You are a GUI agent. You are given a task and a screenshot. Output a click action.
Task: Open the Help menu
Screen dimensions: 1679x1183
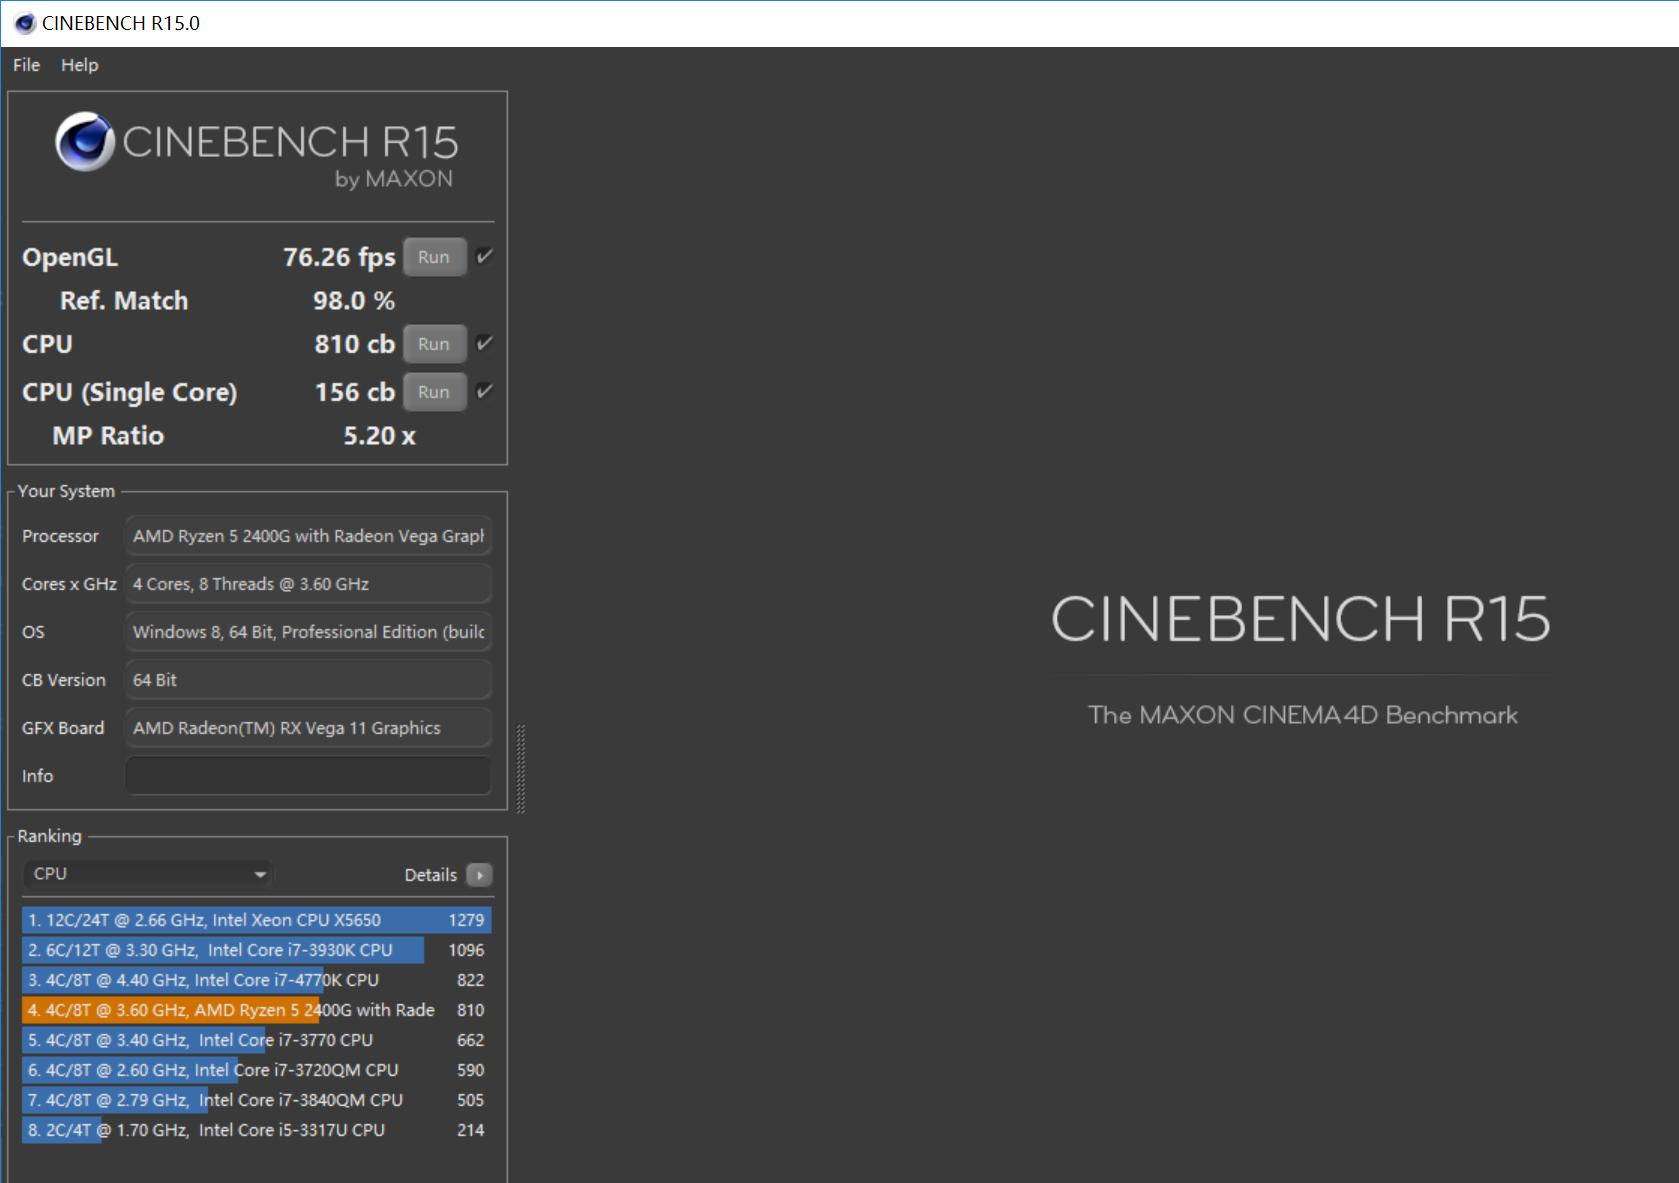[x=80, y=65]
